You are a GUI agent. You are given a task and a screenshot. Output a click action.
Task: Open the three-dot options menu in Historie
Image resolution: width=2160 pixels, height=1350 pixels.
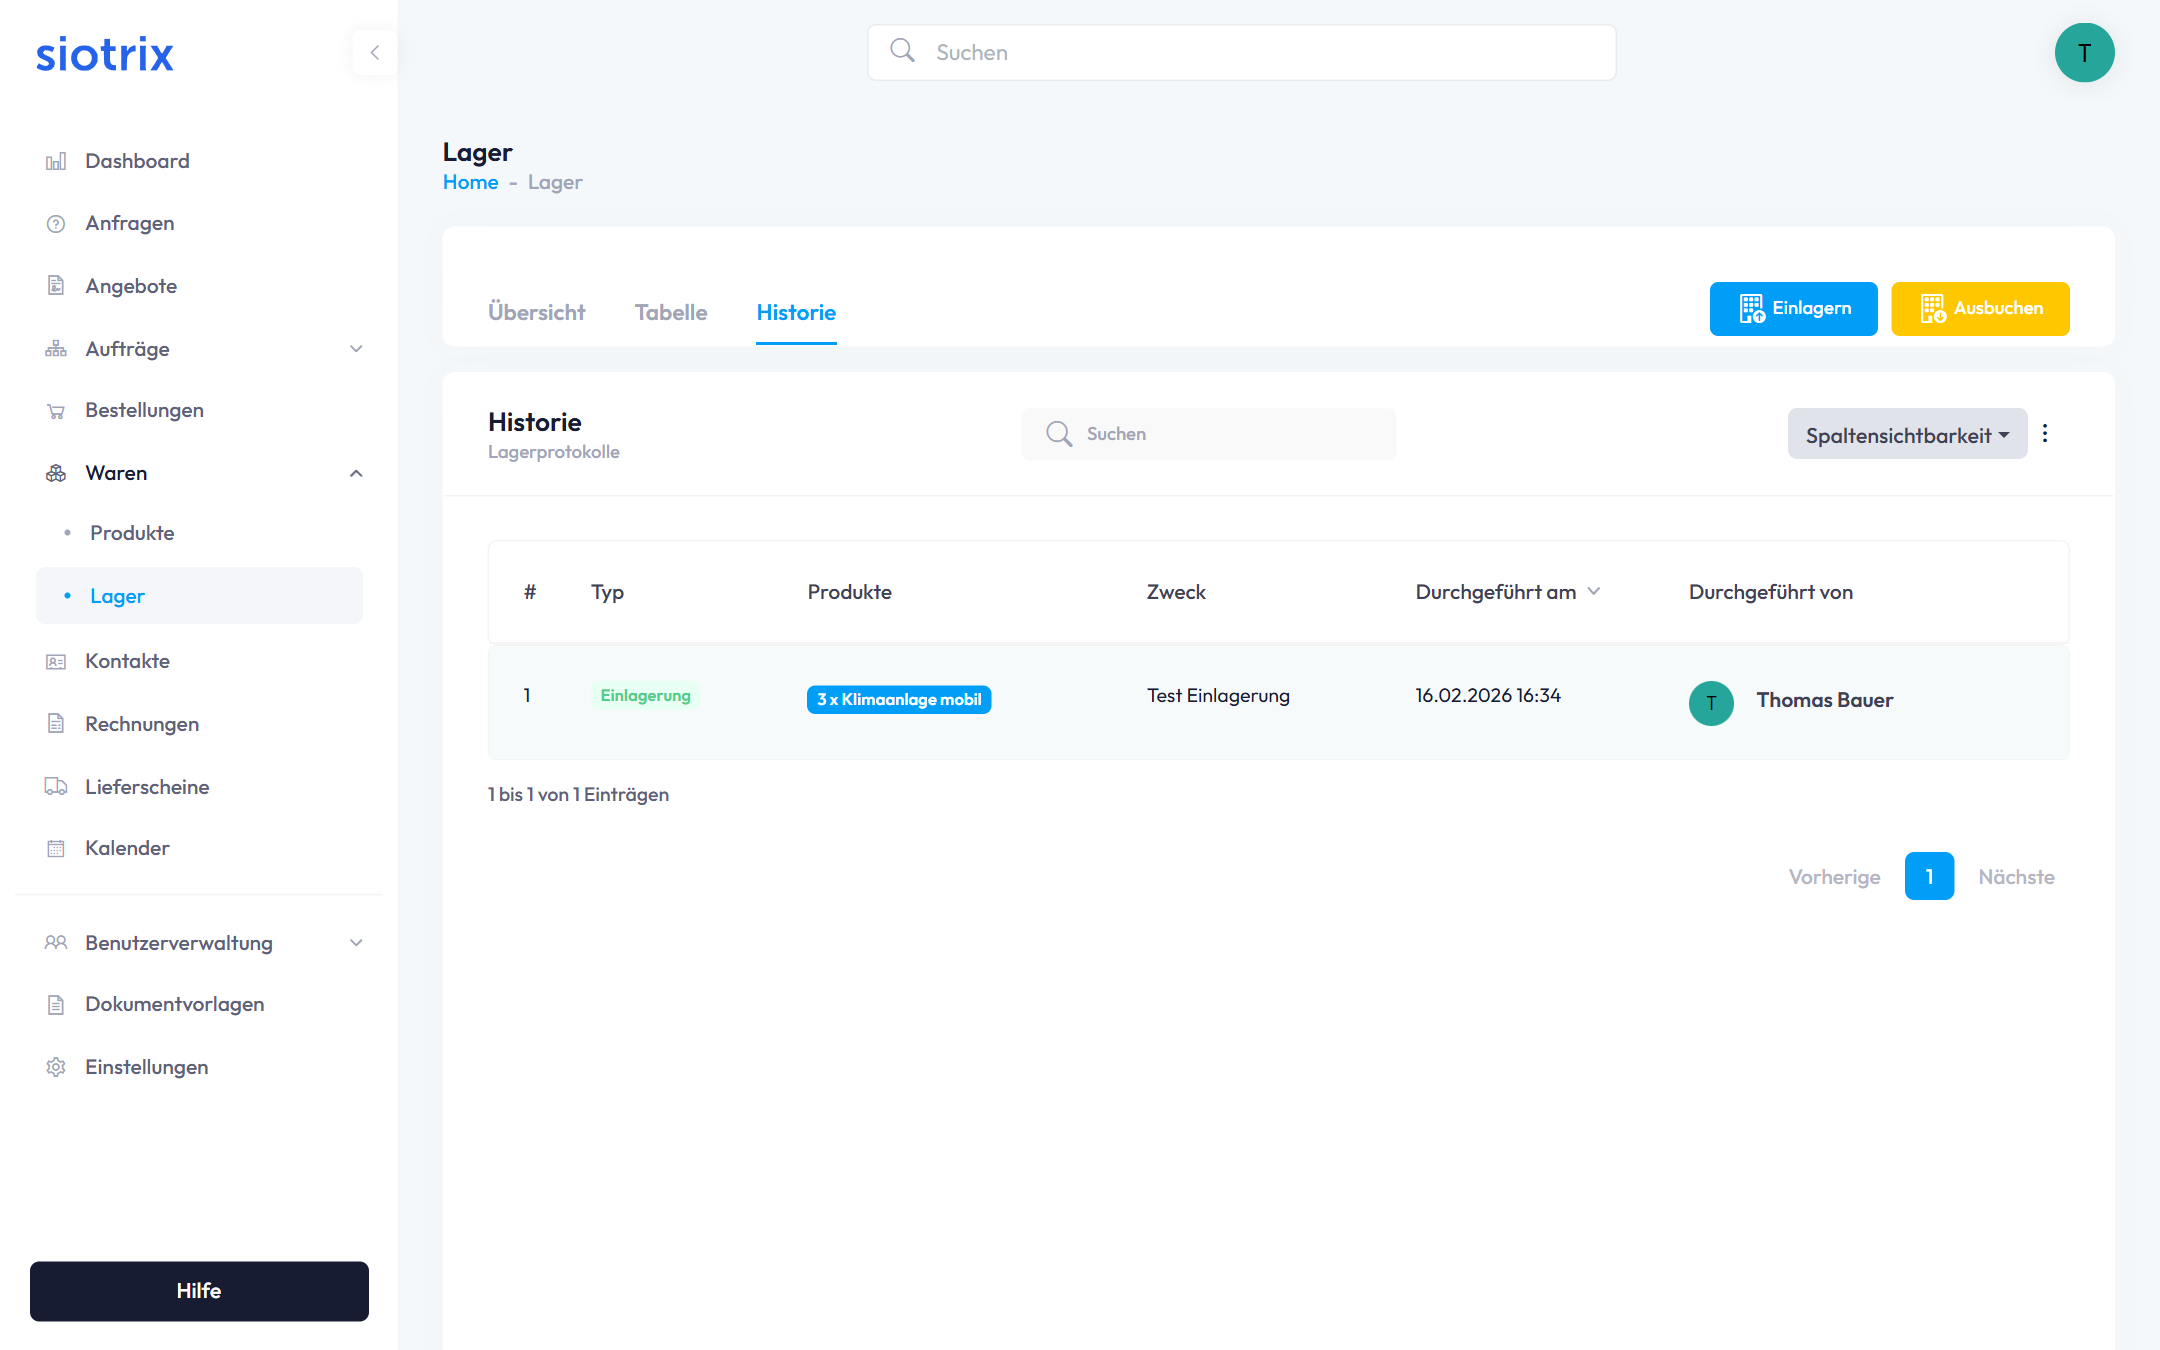[2045, 434]
